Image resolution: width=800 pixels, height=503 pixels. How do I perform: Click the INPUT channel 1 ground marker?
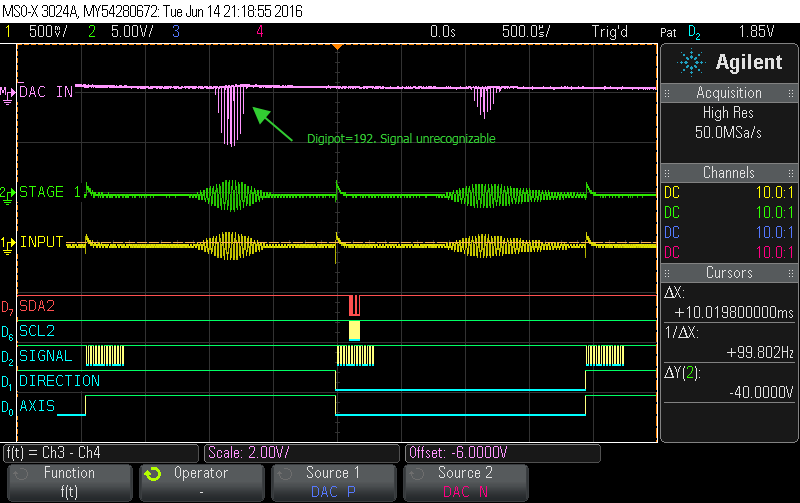[x=6, y=242]
